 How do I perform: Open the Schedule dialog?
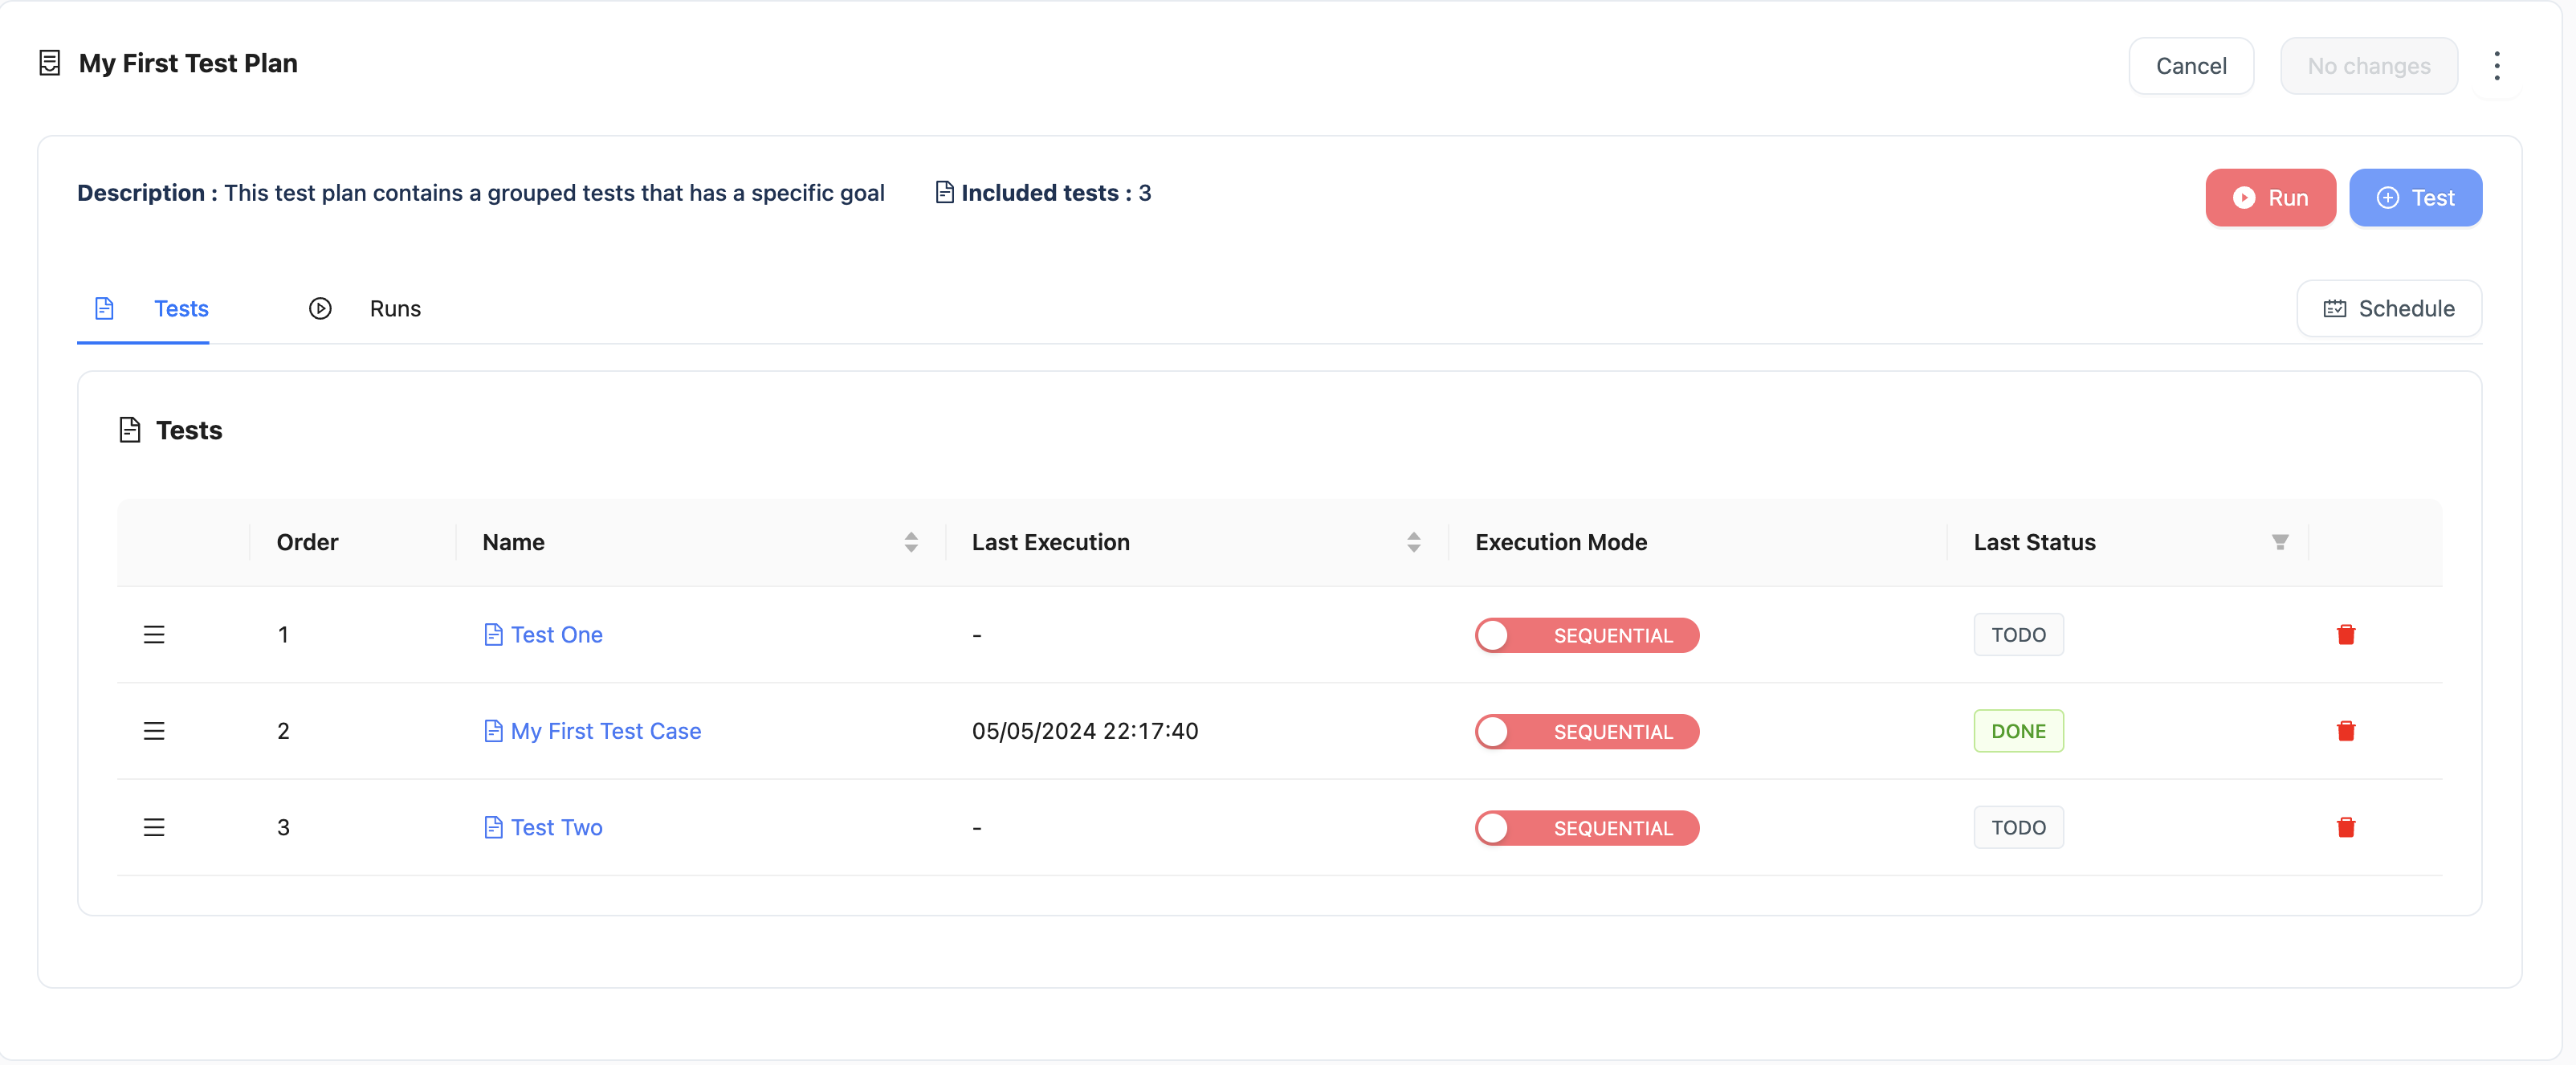(2388, 308)
